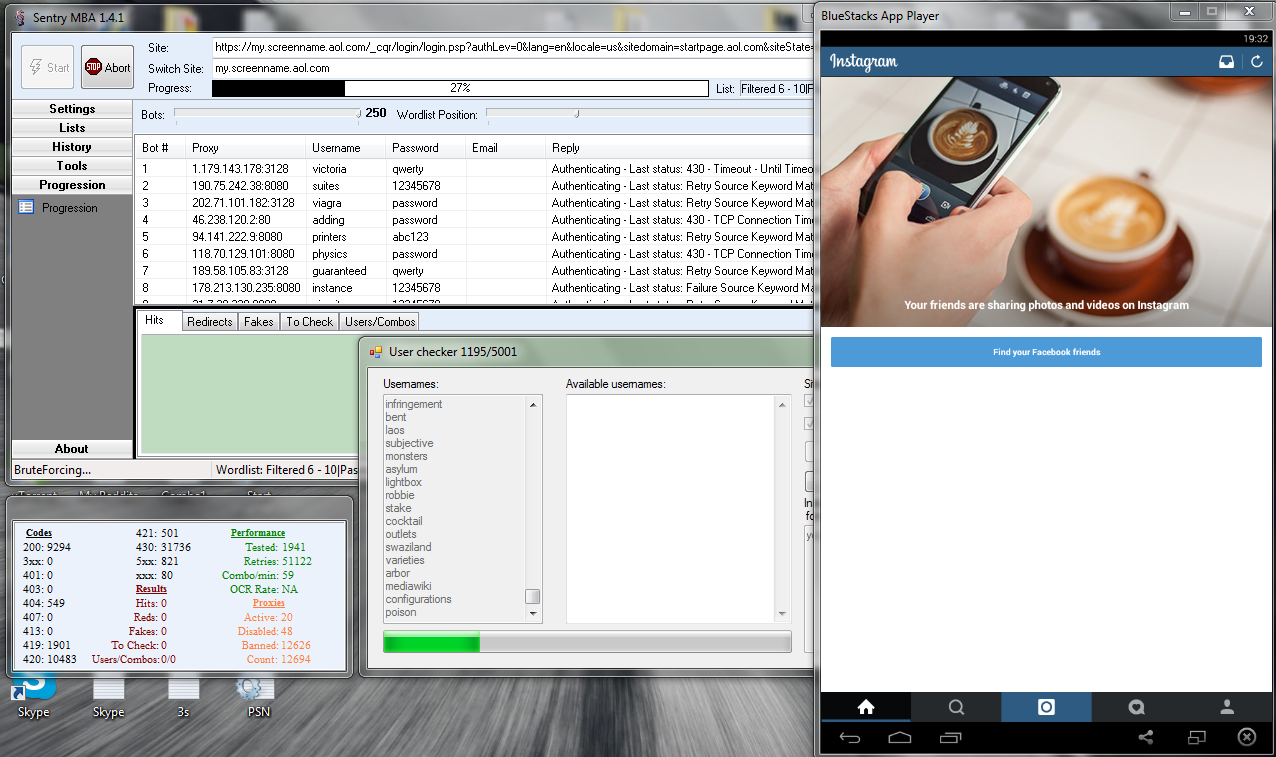Image resolution: width=1276 pixels, height=757 pixels.
Task: Expand the History sidebar section
Action: click(72, 146)
